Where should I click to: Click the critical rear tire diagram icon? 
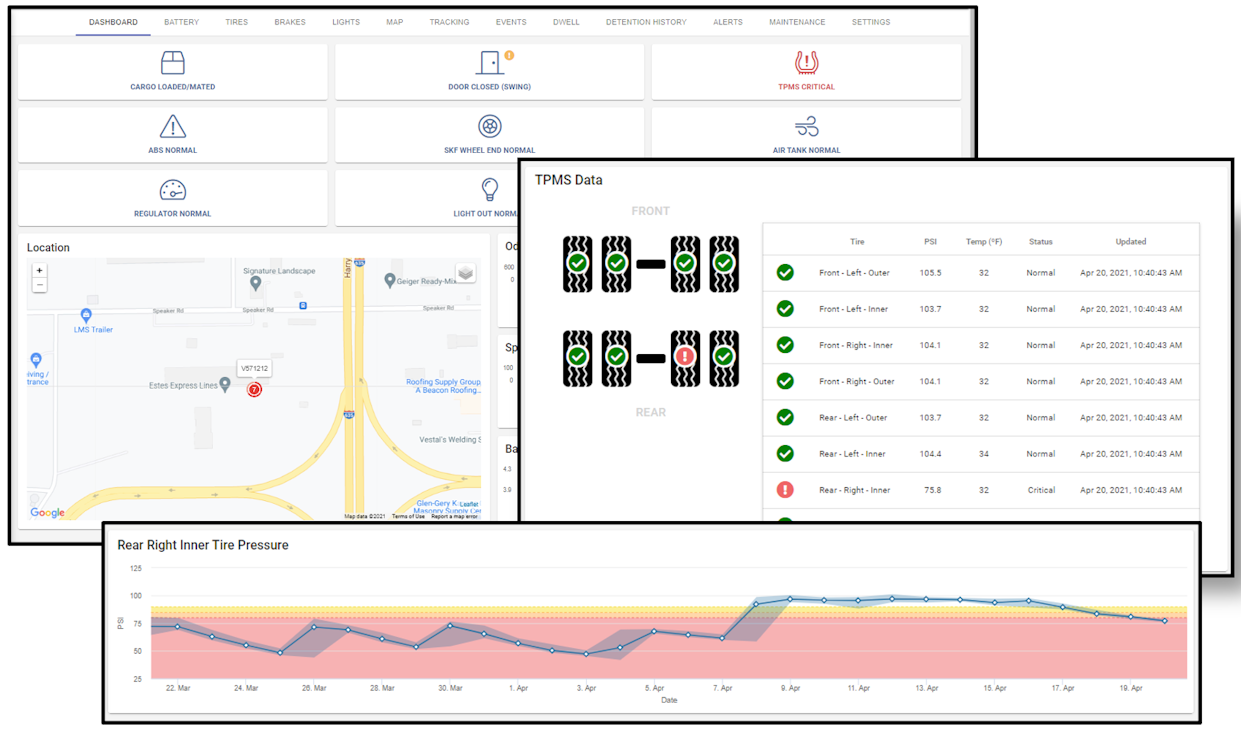tap(685, 357)
